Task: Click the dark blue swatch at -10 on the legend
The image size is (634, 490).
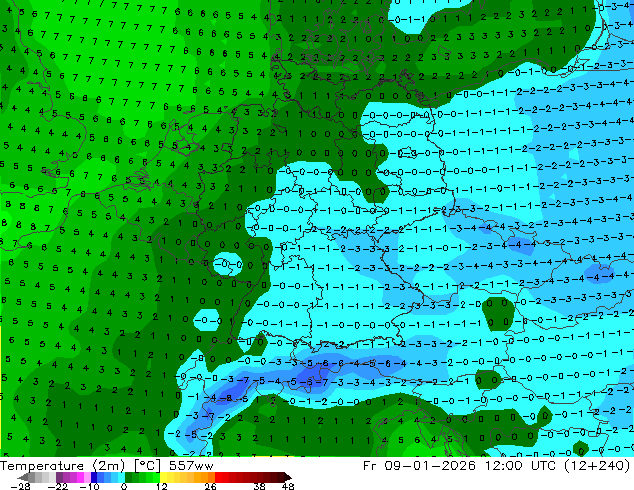Action: (94, 477)
